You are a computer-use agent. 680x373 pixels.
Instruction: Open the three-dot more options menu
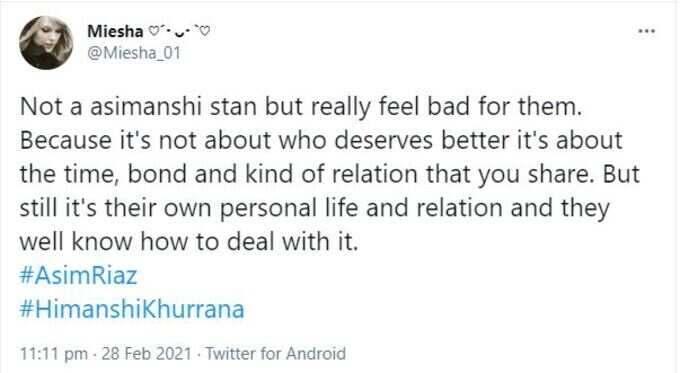646,31
